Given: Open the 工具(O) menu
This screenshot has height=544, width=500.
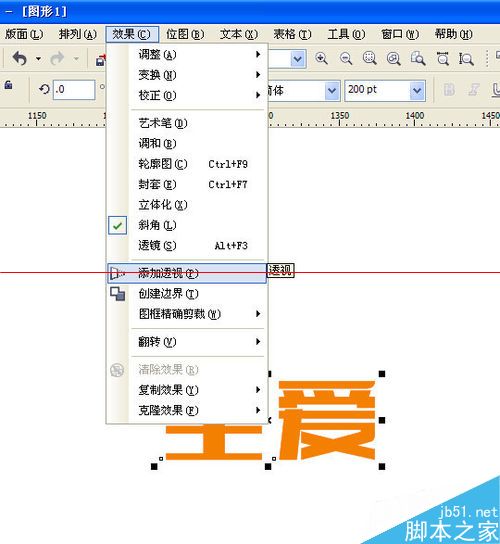Looking at the screenshot, I should (346, 34).
